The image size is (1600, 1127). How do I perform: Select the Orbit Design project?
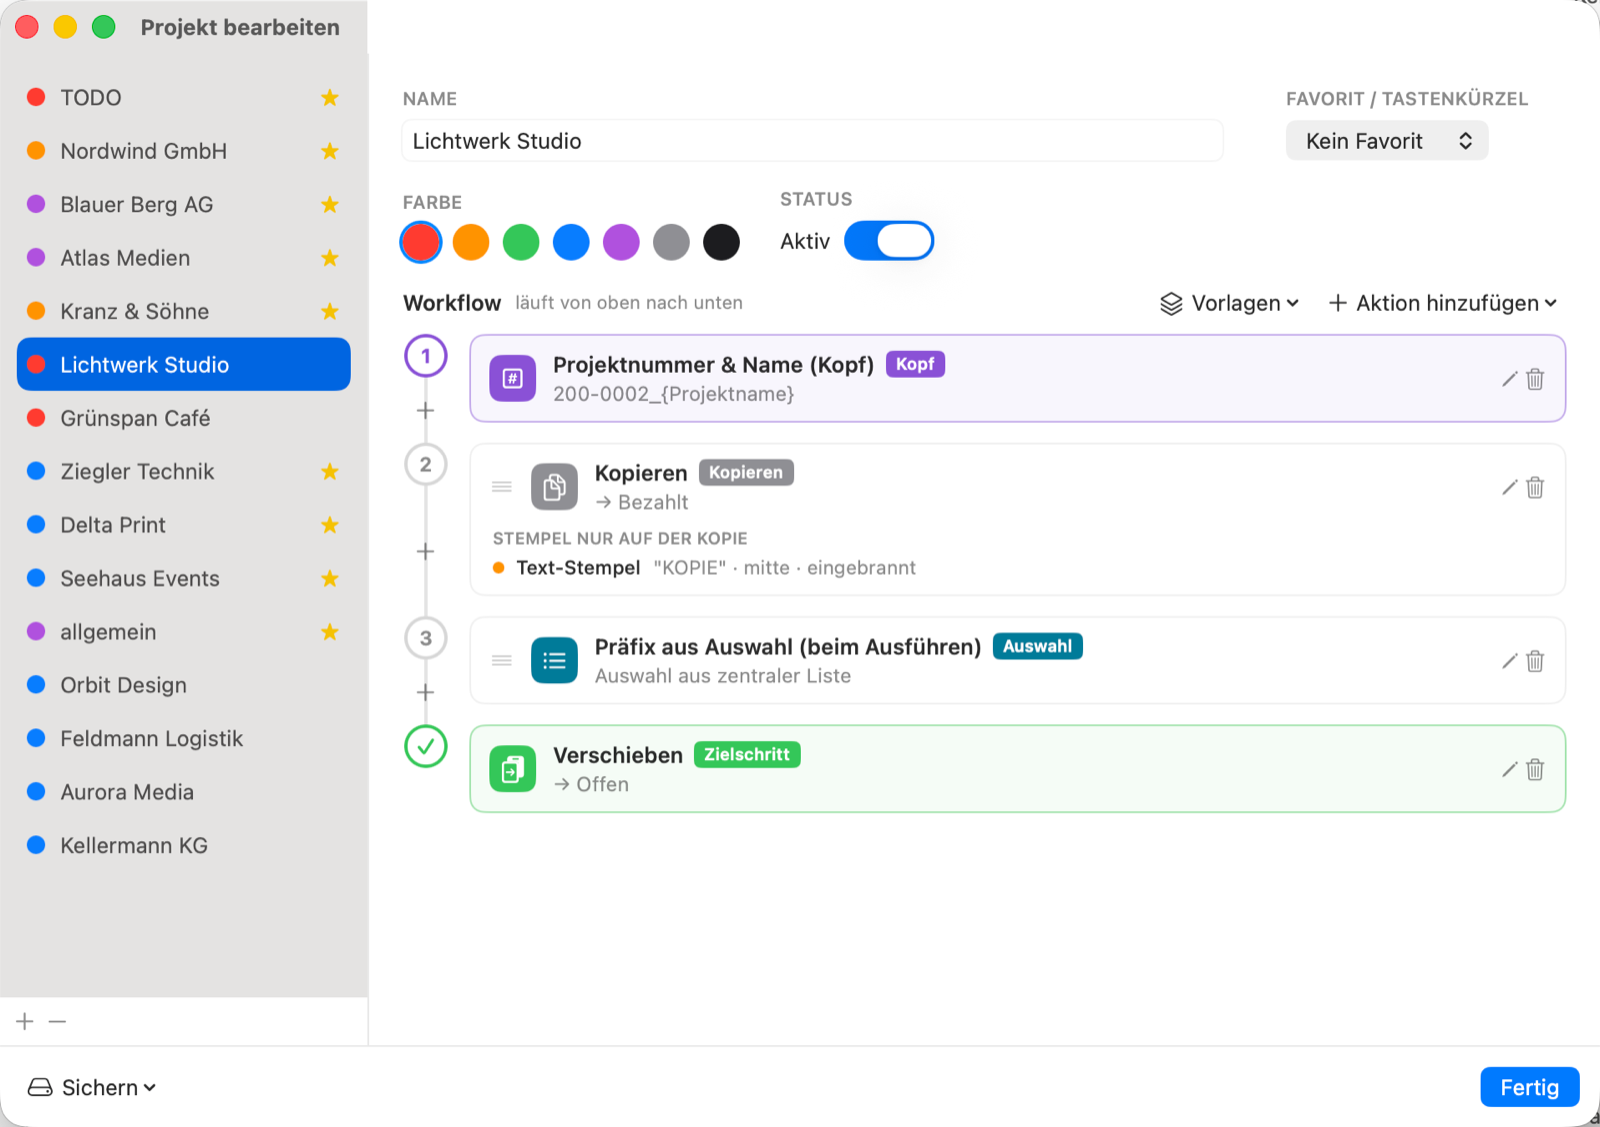(184, 685)
